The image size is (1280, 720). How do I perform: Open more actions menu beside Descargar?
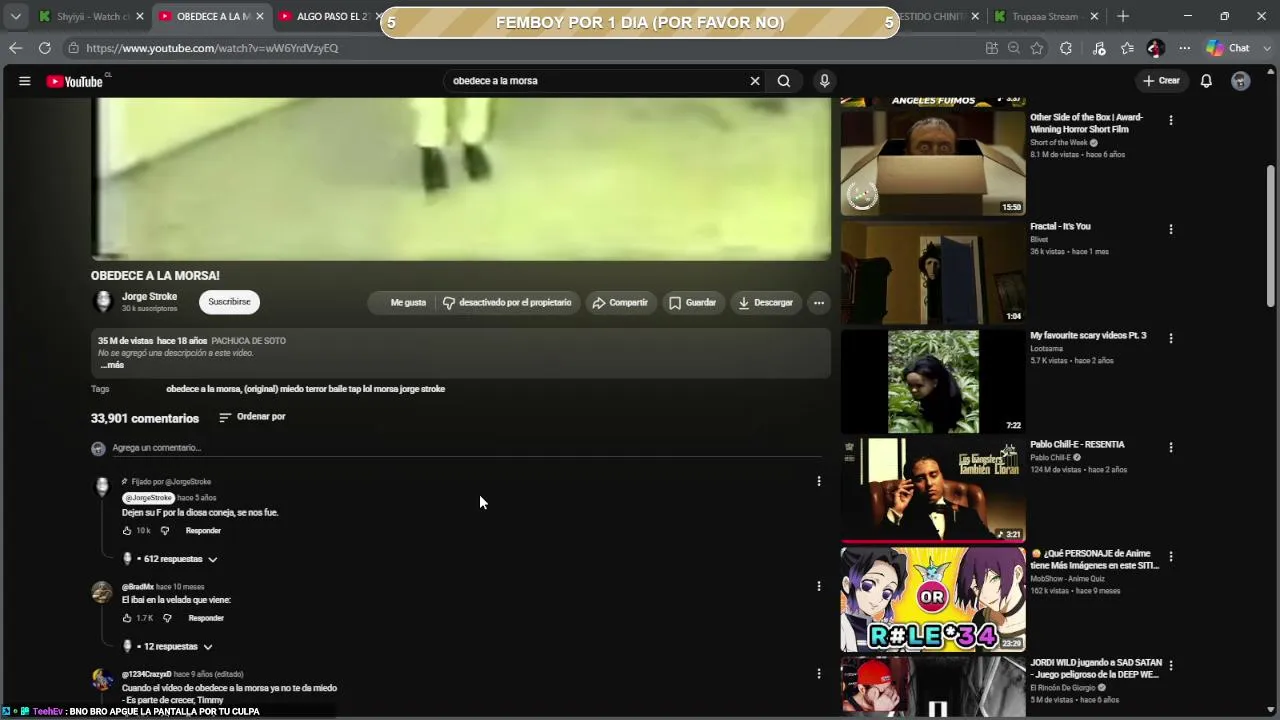[x=818, y=302]
